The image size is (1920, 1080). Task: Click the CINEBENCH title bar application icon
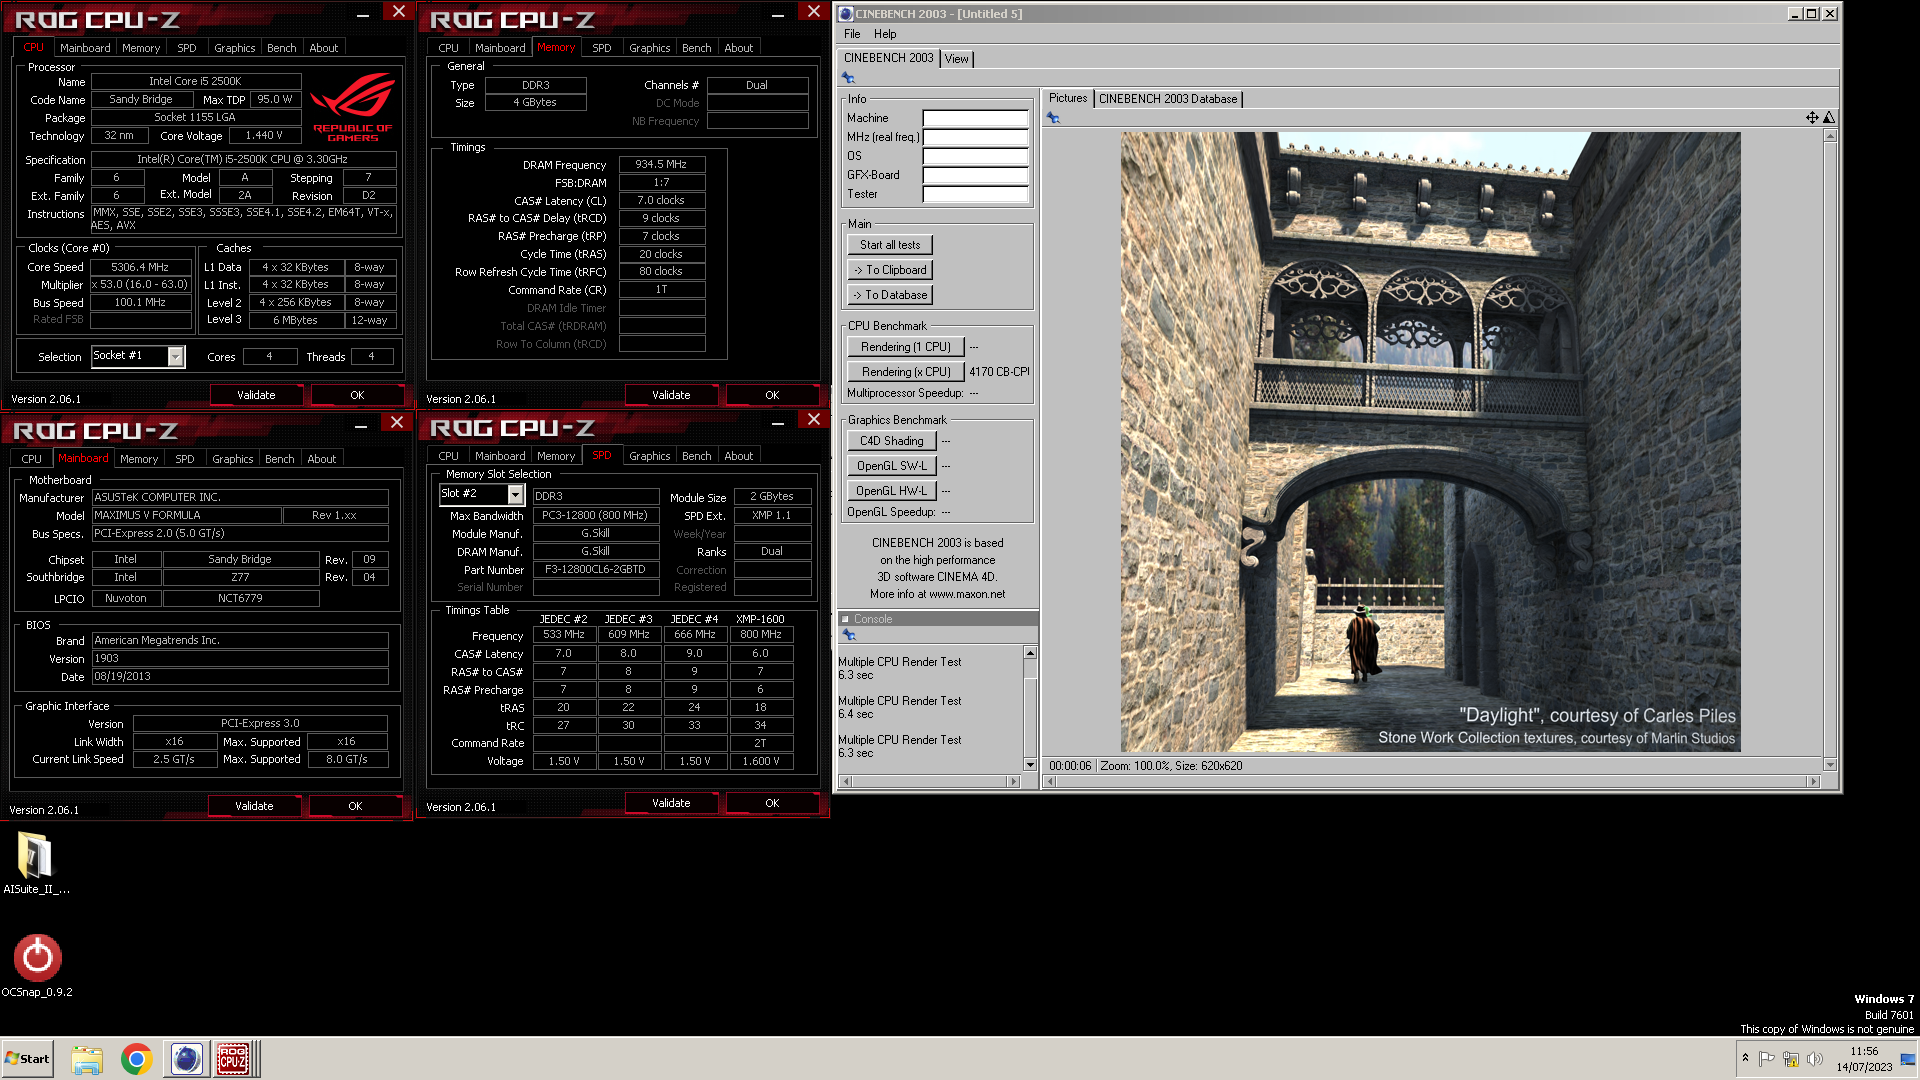(846, 14)
